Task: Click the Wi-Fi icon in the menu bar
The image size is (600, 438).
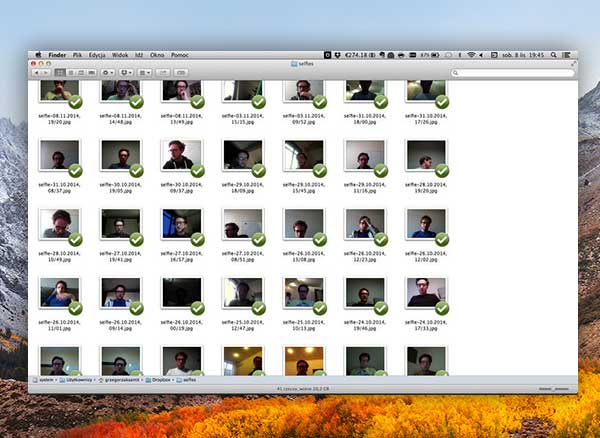Action: 471,55
